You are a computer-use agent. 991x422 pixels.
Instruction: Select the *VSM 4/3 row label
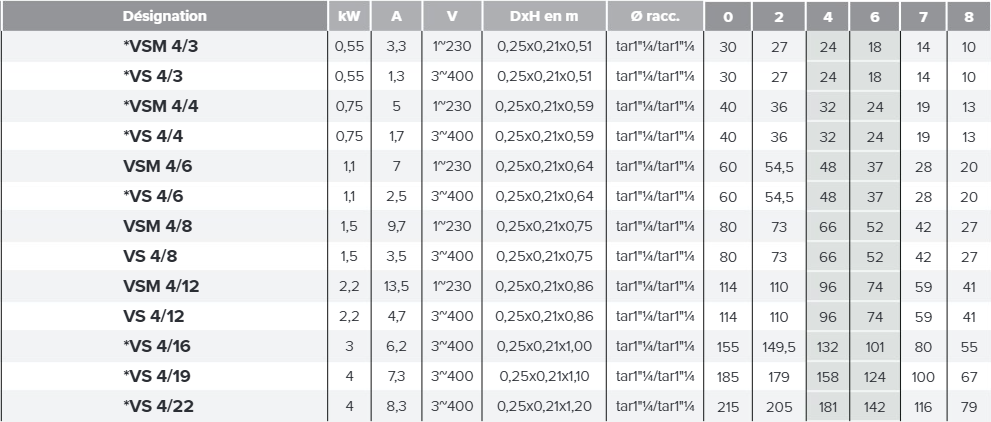(161, 46)
